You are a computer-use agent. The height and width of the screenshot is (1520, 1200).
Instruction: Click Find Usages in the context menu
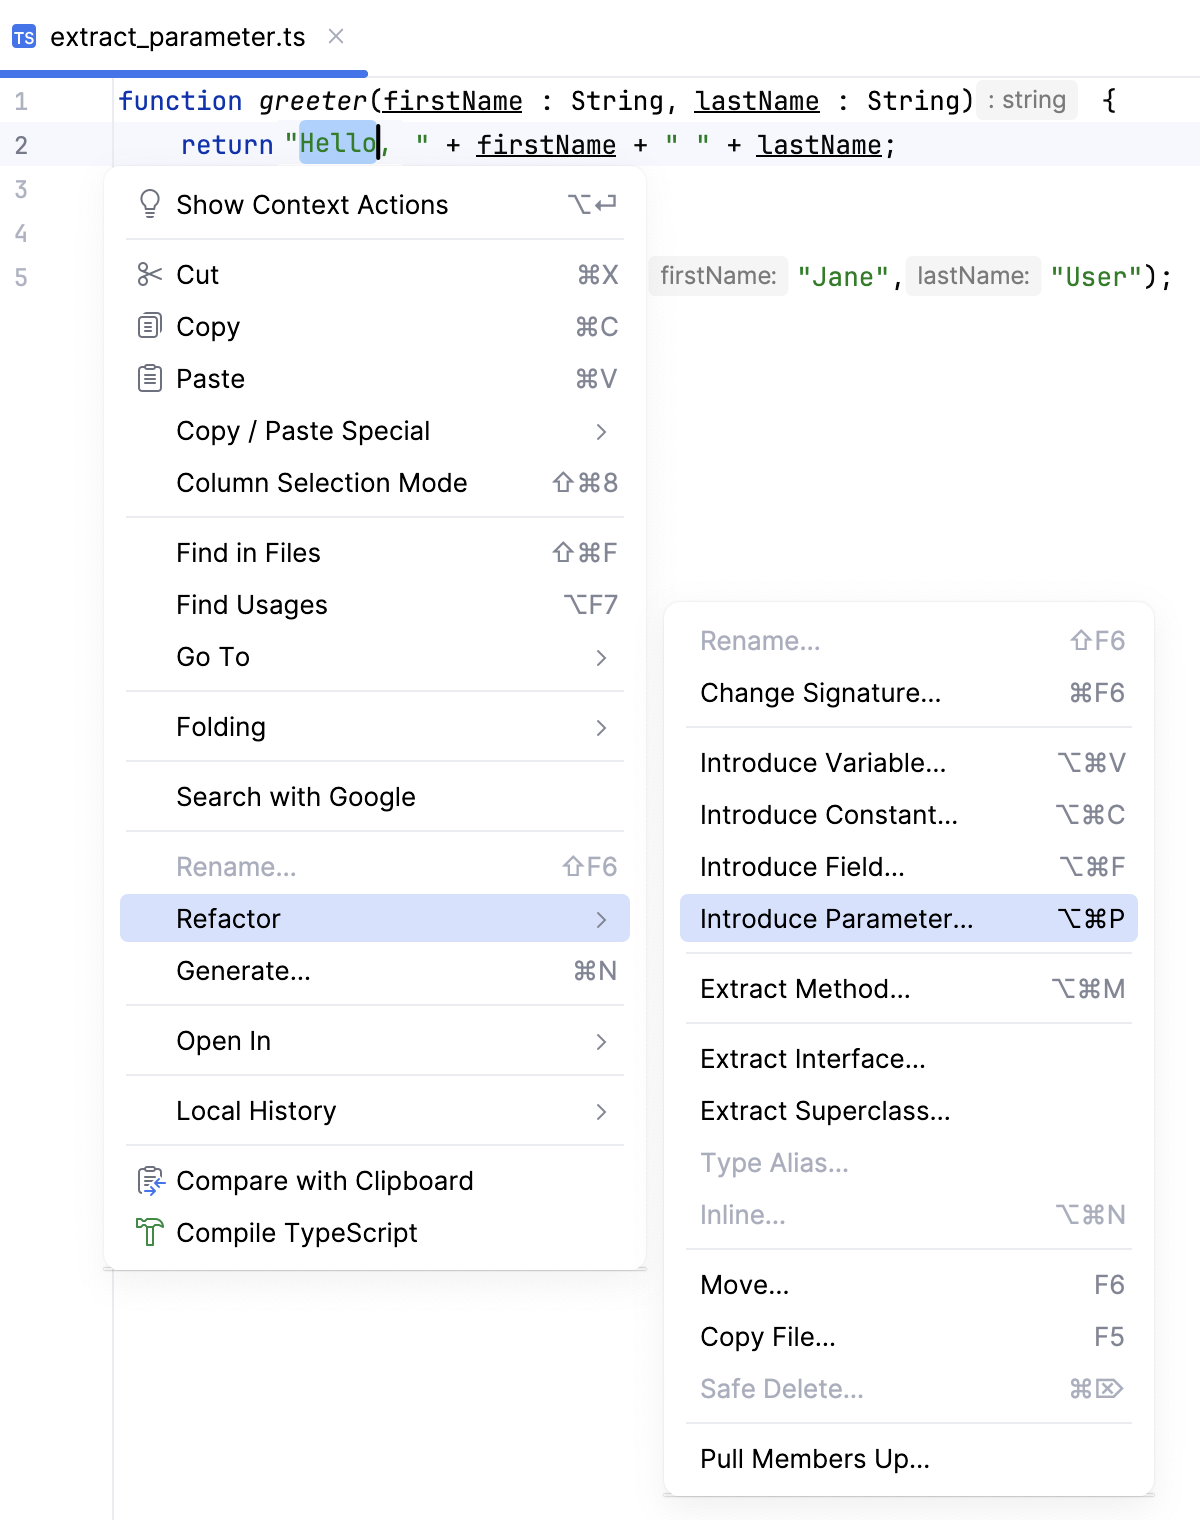[x=251, y=604]
